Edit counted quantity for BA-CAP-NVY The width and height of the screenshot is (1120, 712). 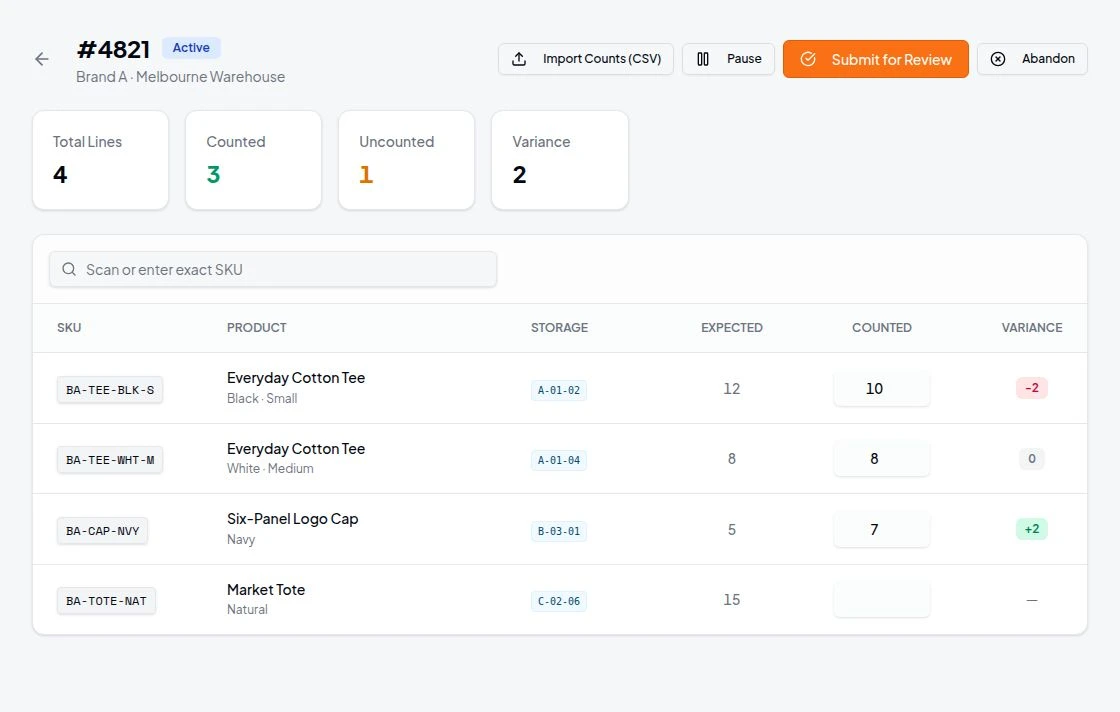tap(881, 529)
